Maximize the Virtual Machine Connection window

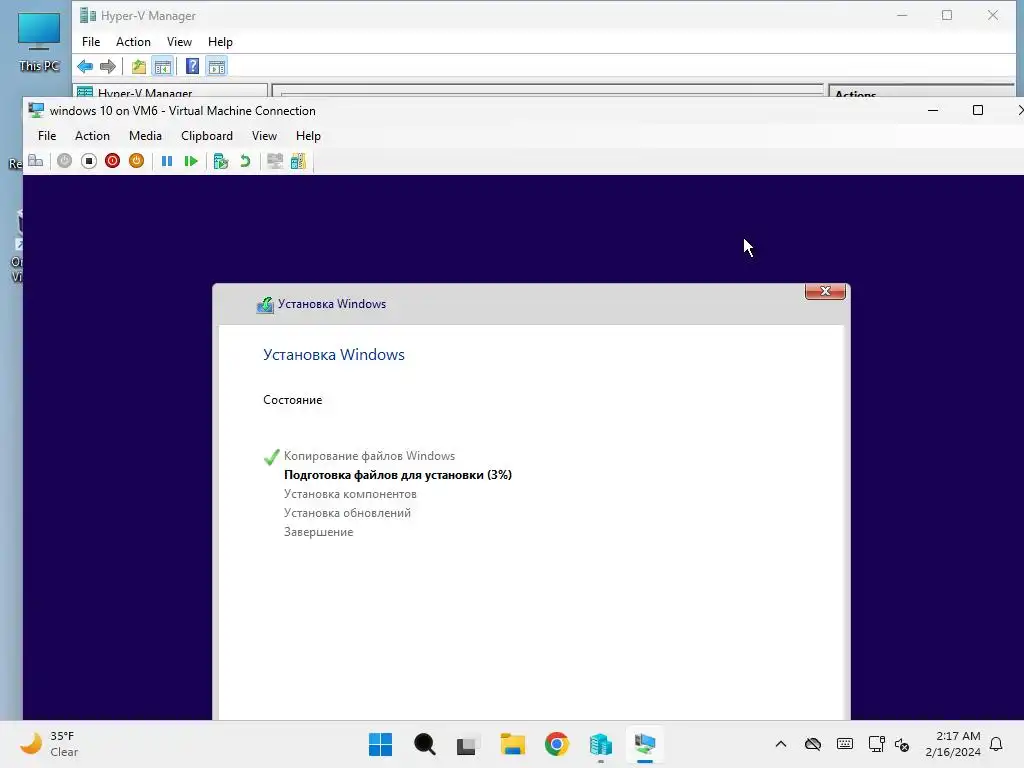(x=978, y=110)
